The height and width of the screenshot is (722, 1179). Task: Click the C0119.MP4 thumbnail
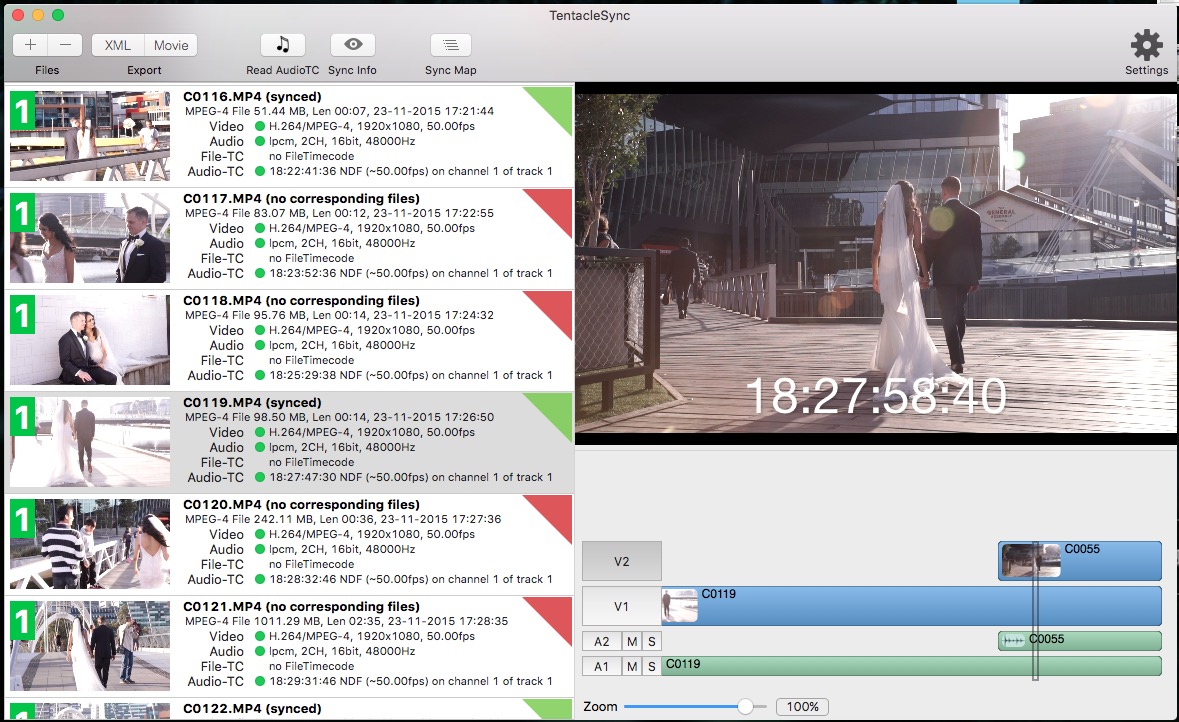click(x=90, y=442)
